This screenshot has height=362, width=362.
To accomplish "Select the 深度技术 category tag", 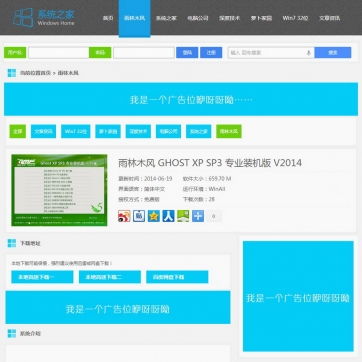I will (138, 131).
